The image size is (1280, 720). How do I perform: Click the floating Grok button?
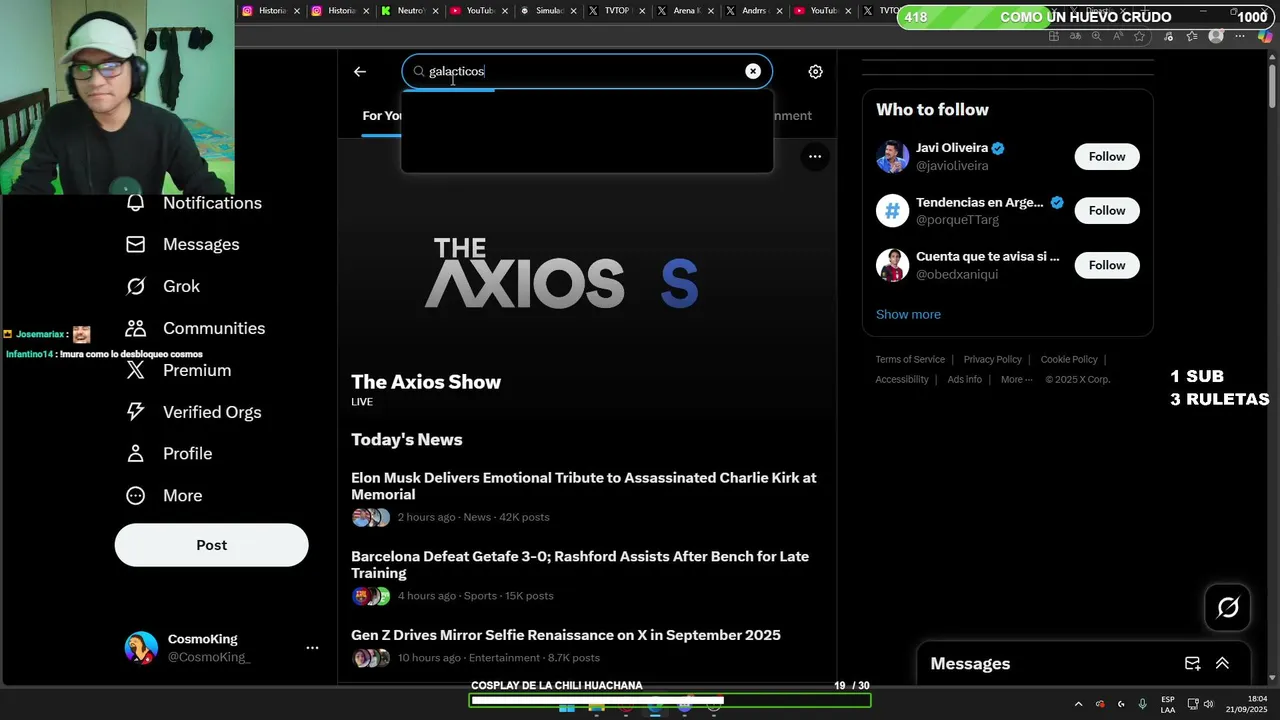(x=1228, y=607)
